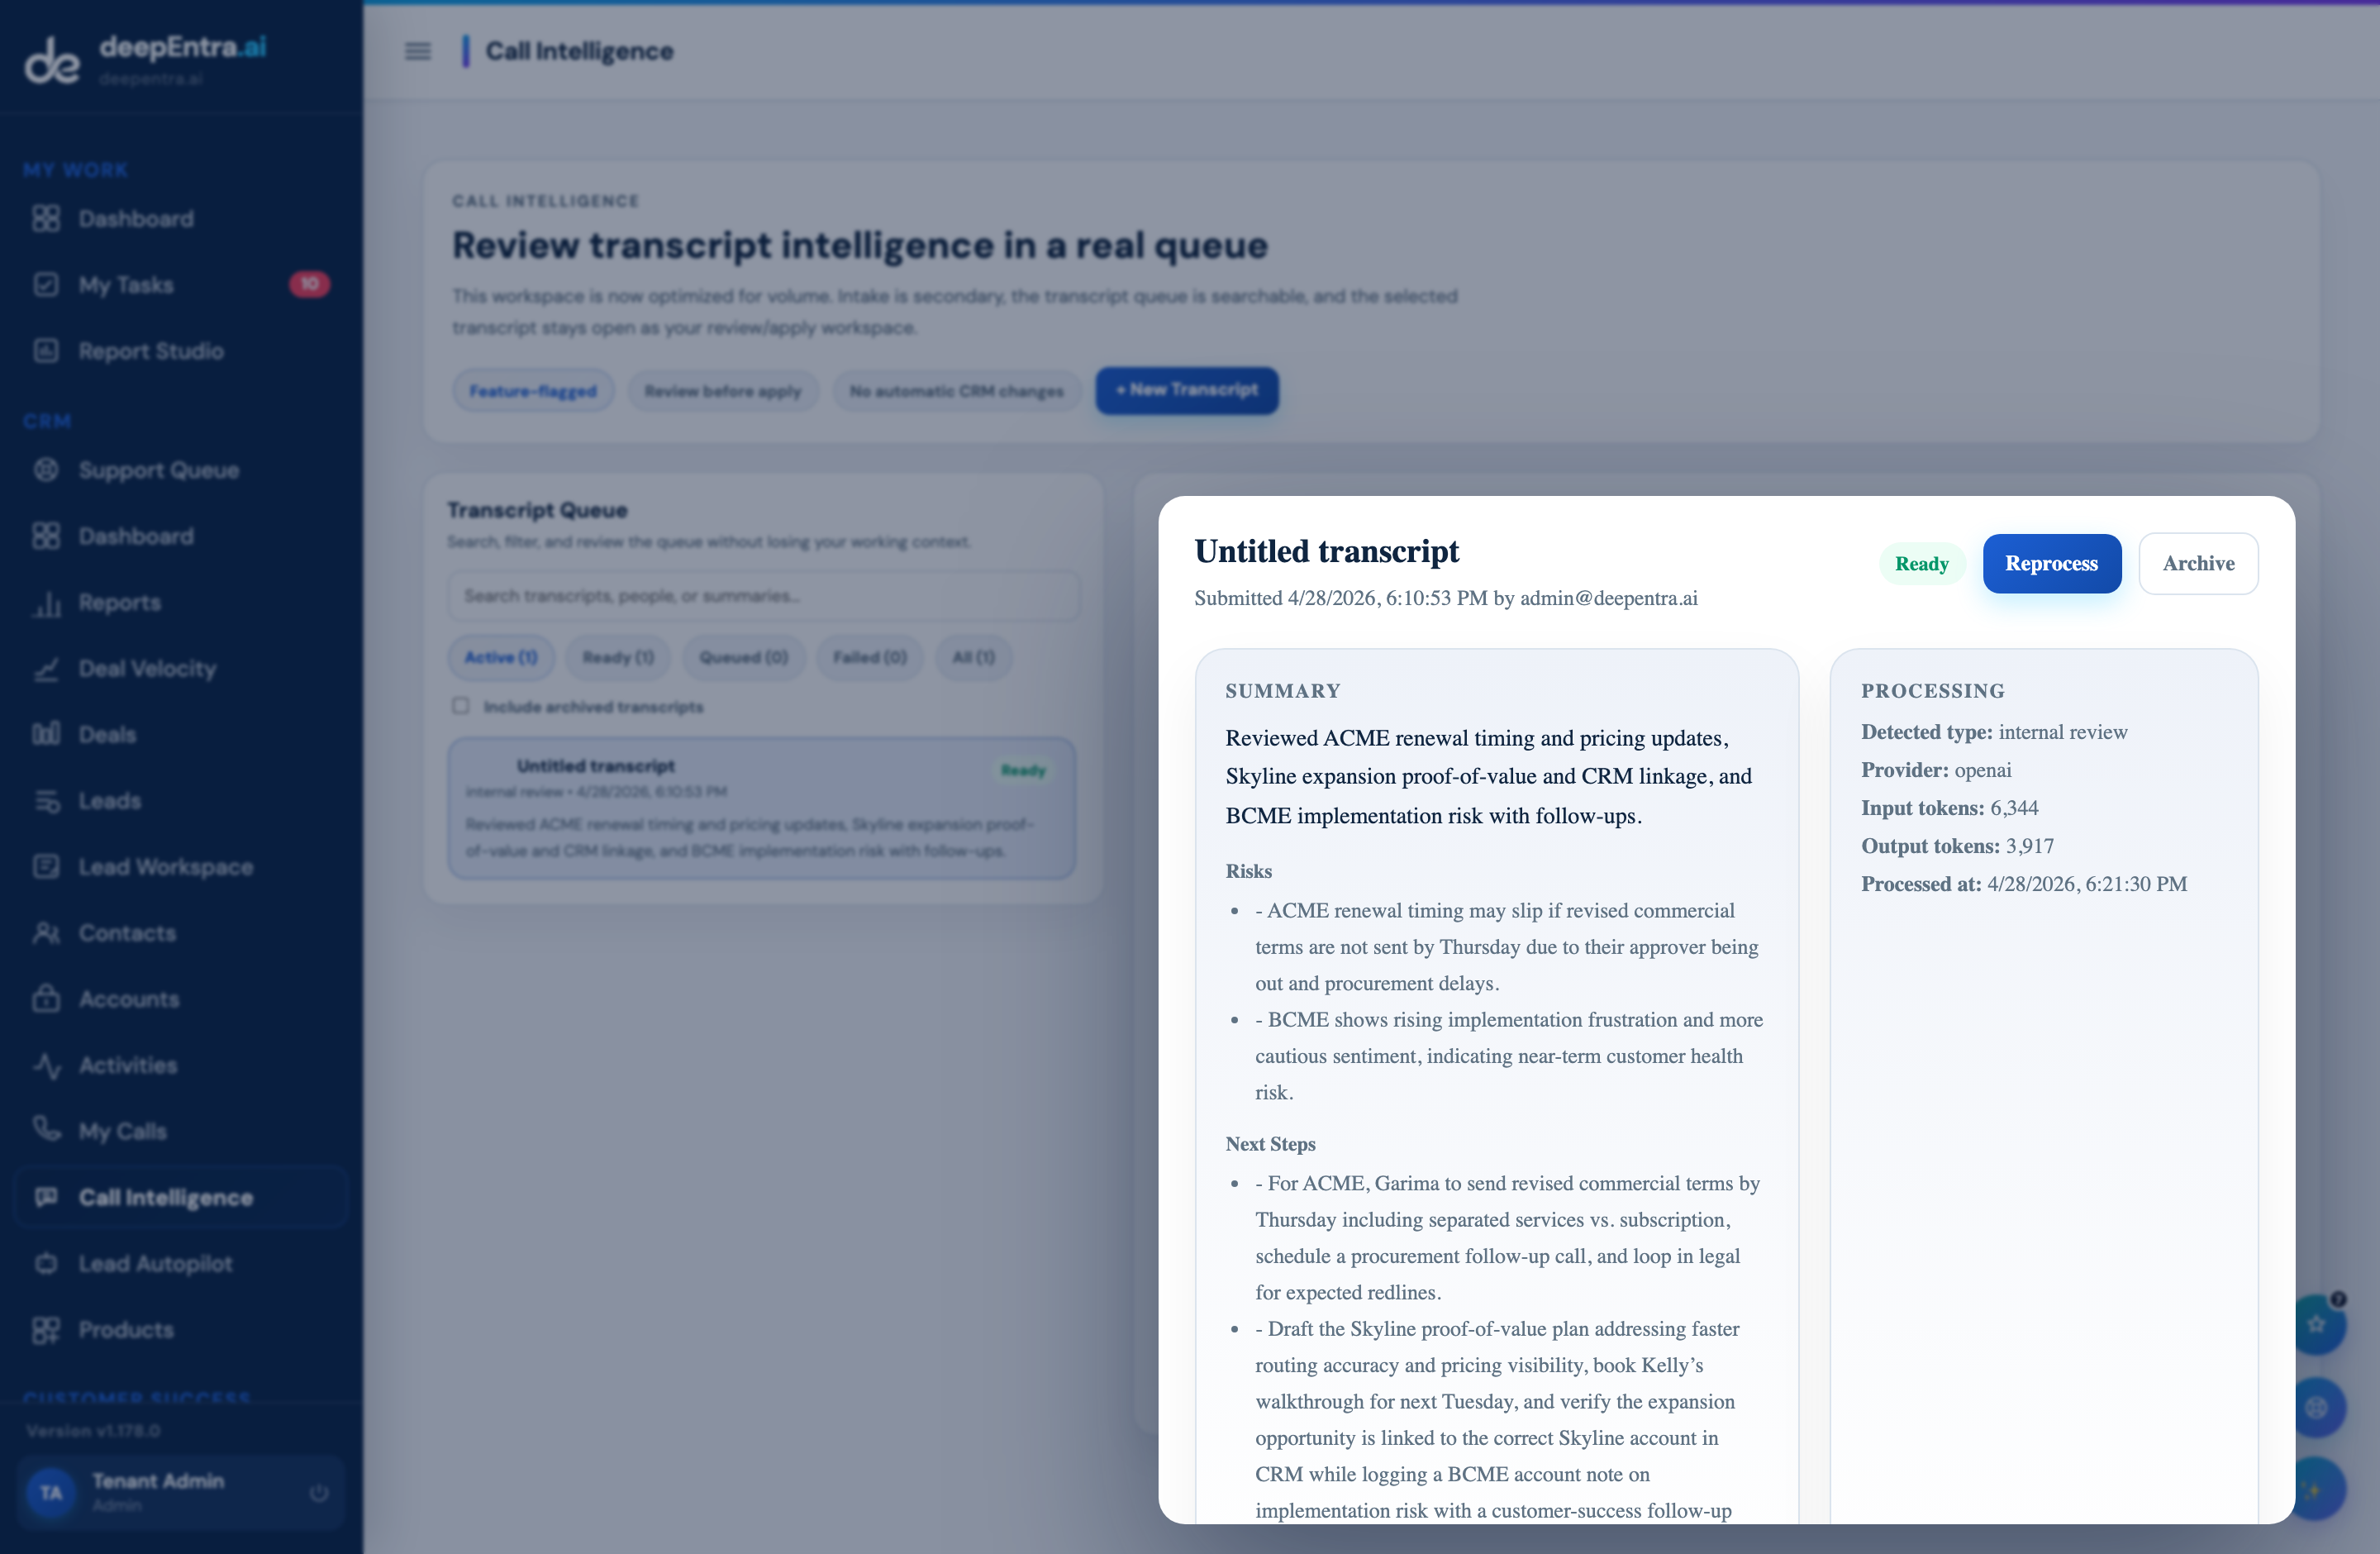The image size is (2380, 1554).
Task: Open Call Intelligence sidebar icon
Action: pos(46,1197)
